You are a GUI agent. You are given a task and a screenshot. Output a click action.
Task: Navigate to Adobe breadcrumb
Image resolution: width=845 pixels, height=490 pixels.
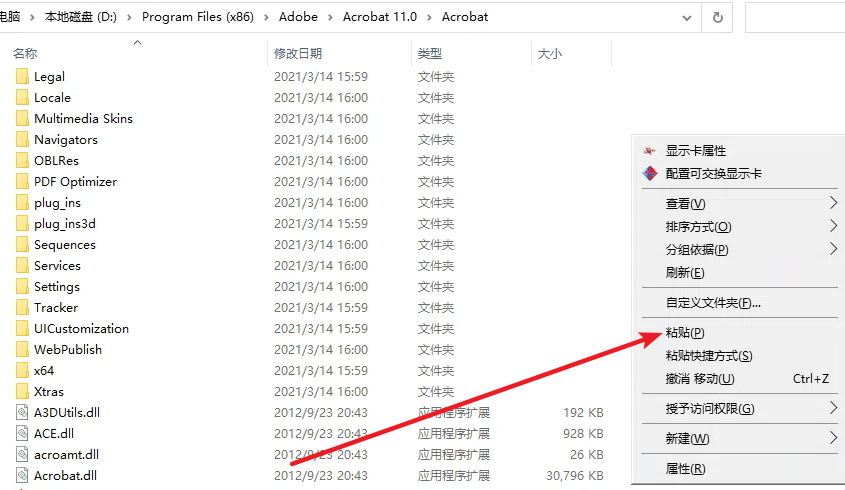(x=298, y=17)
